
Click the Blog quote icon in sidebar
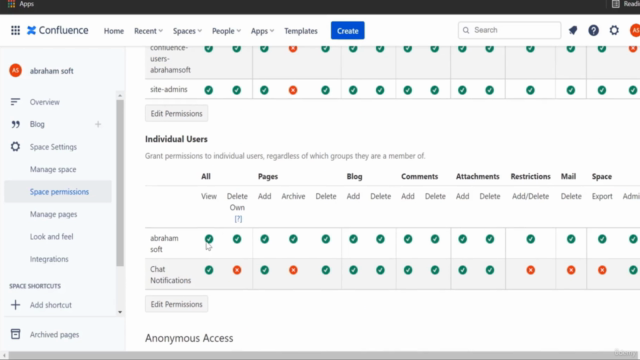pos(15,124)
